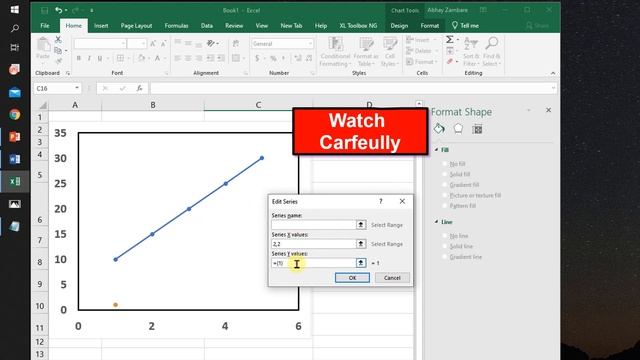Image resolution: width=640 pixels, height=360 pixels.
Task: Open the font name dropdown
Action: [x=122, y=44]
